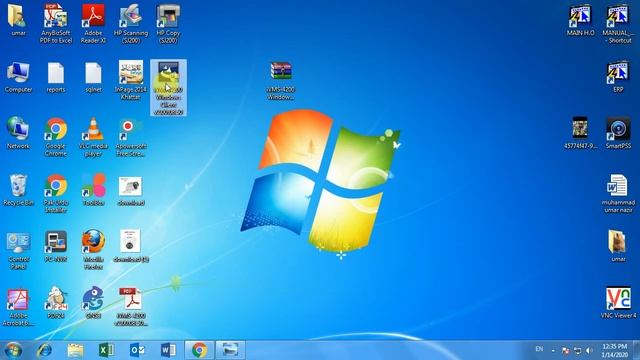
Task: Open the Windows Start menu
Action: click(13, 350)
